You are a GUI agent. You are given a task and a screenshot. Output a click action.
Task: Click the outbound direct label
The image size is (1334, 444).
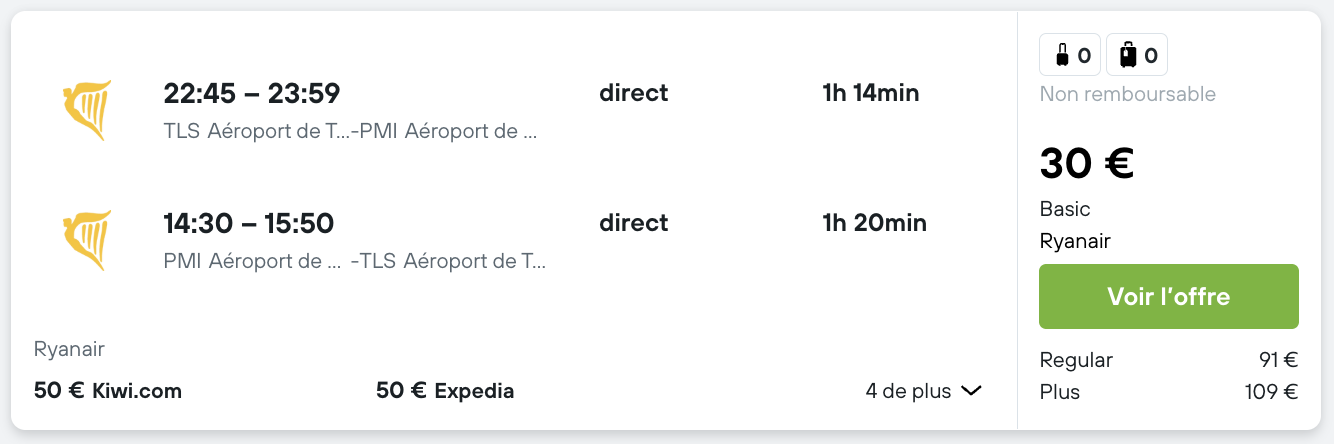(634, 93)
